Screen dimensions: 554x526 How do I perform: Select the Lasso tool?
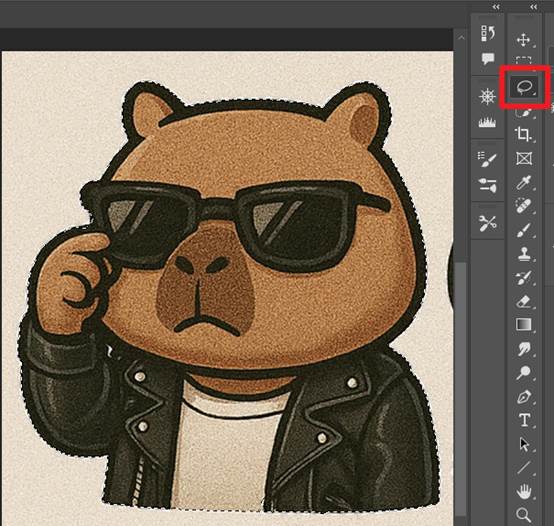click(525, 87)
